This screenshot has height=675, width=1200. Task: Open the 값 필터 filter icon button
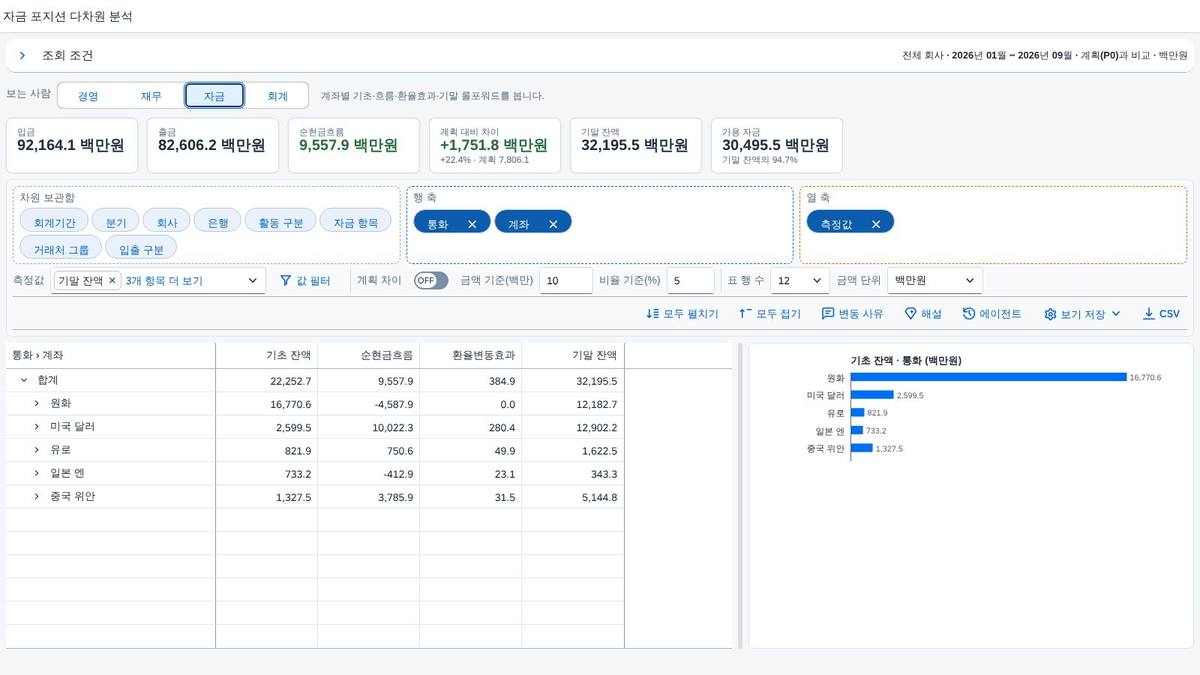pos(305,281)
